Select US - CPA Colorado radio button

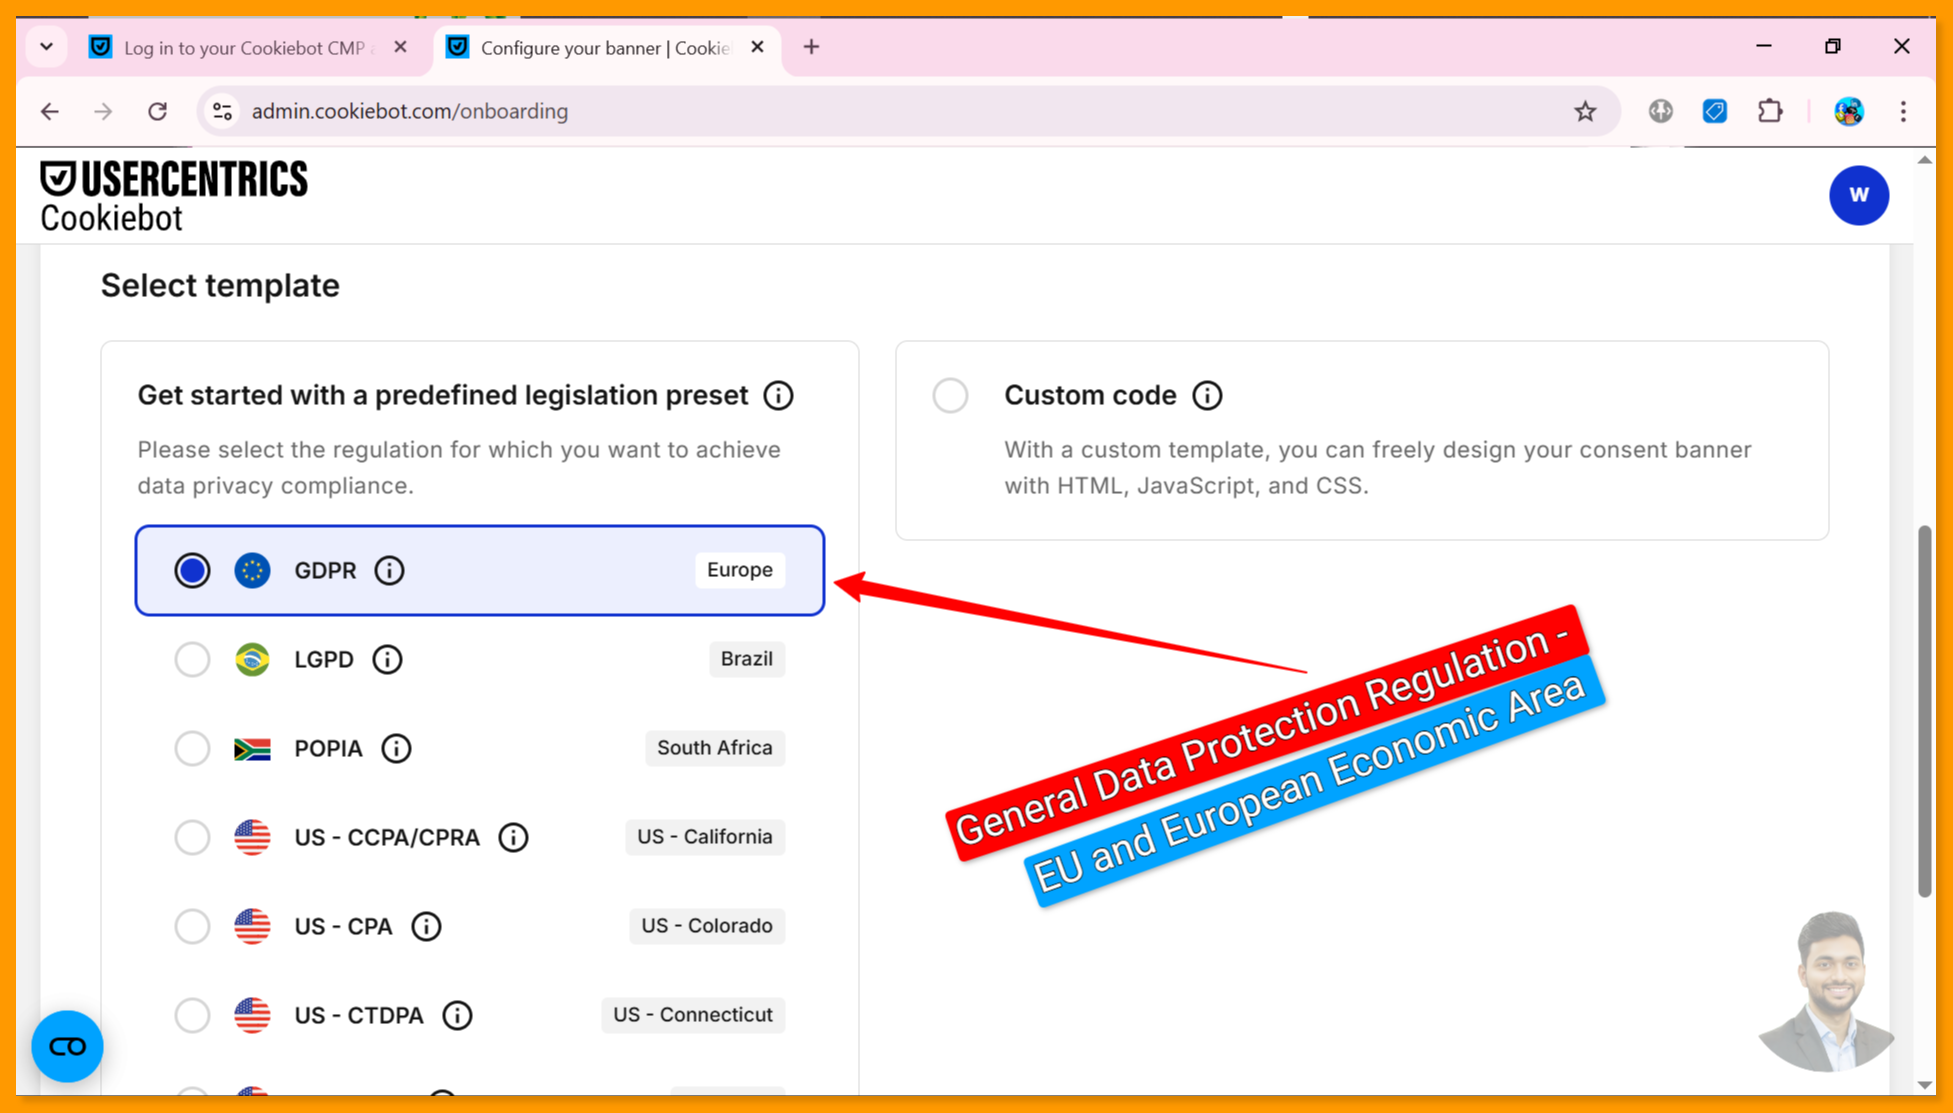pyautogui.click(x=192, y=926)
